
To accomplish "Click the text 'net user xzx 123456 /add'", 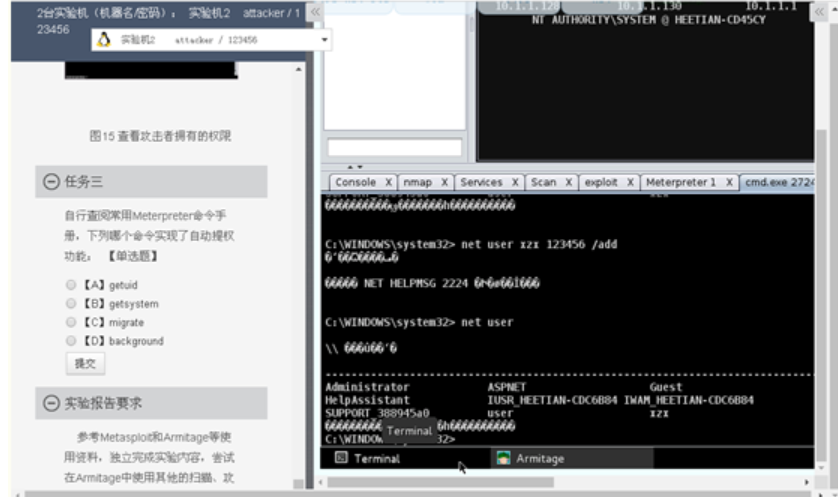I will (539, 244).
